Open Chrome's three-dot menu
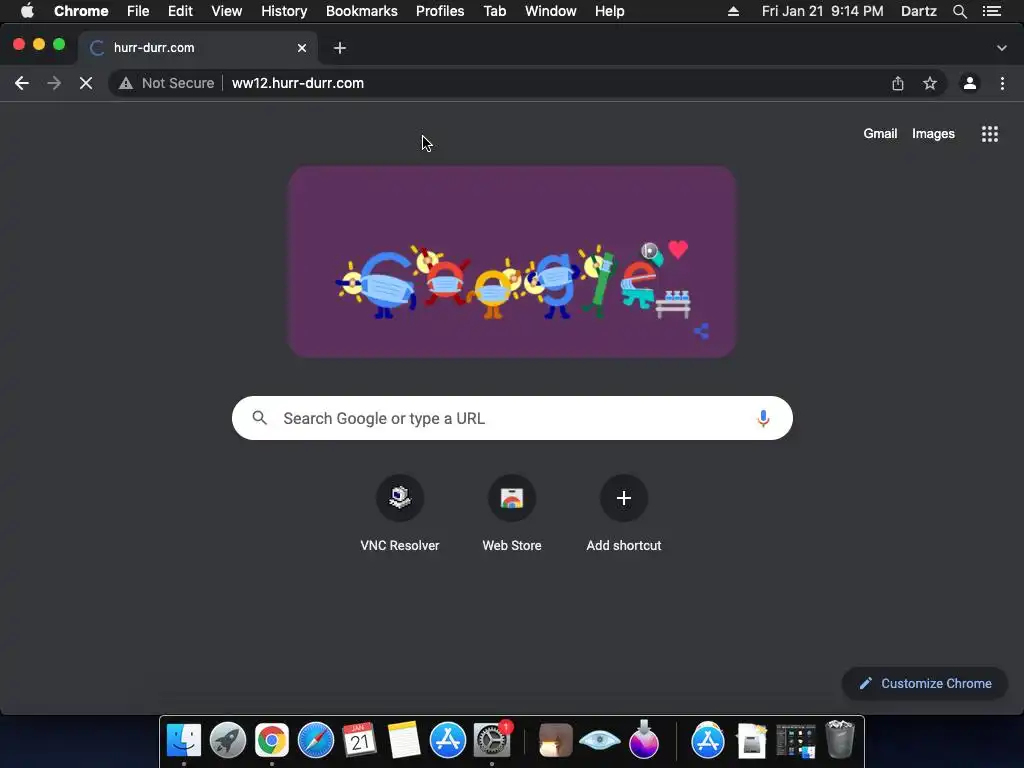This screenshot has height=768, width=1024. tap(1002, 83)
